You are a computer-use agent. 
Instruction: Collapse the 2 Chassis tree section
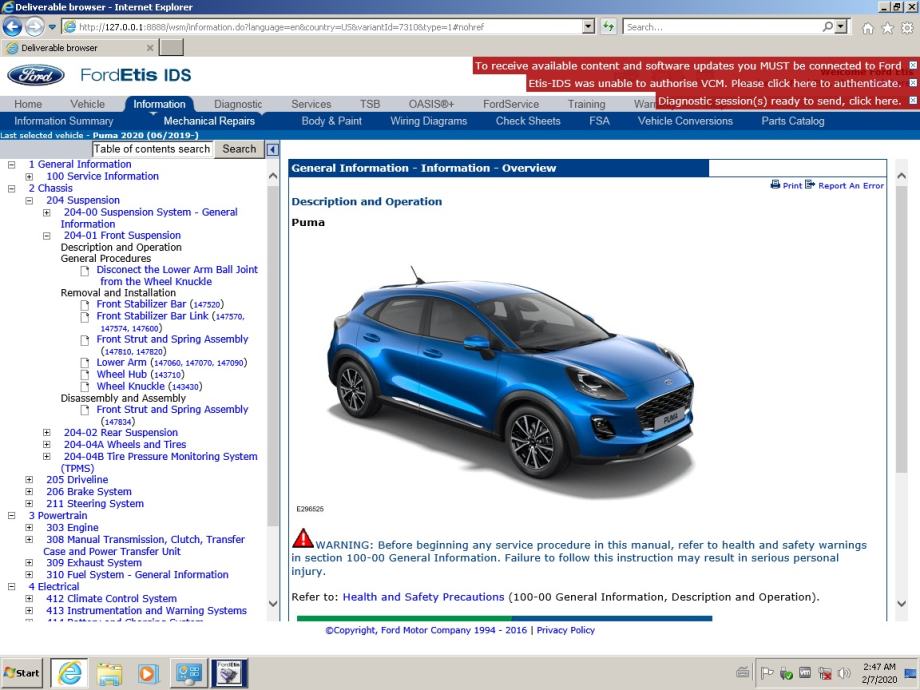(11, 188)
